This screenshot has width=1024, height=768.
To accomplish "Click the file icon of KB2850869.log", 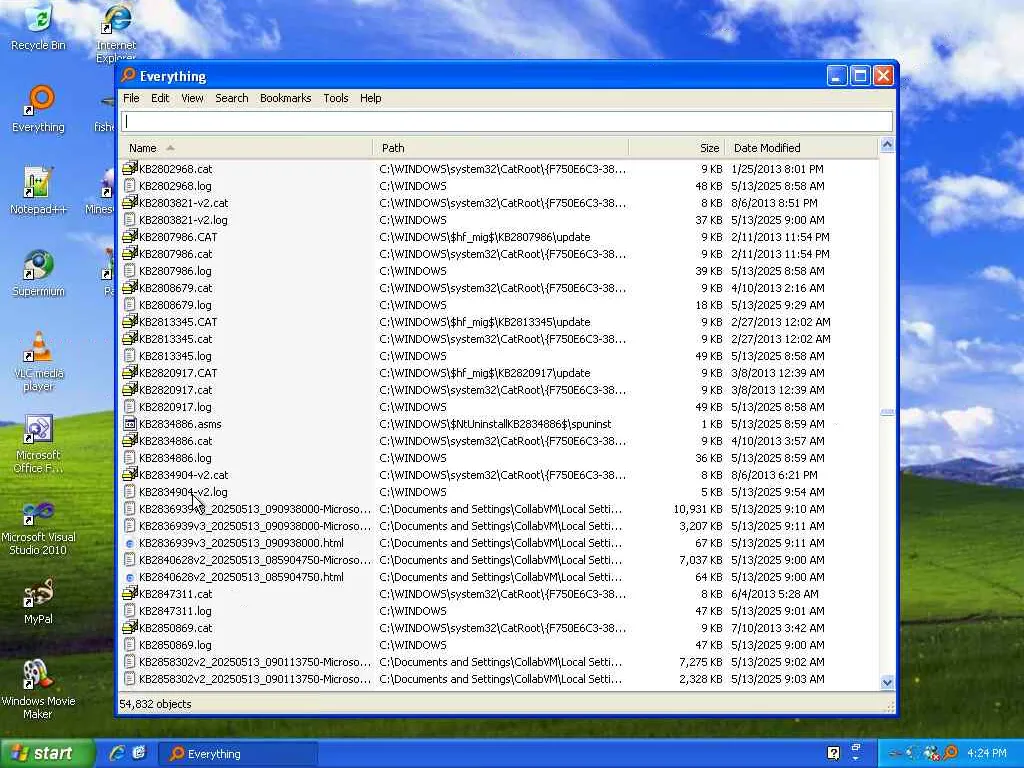I will (130, 645).
